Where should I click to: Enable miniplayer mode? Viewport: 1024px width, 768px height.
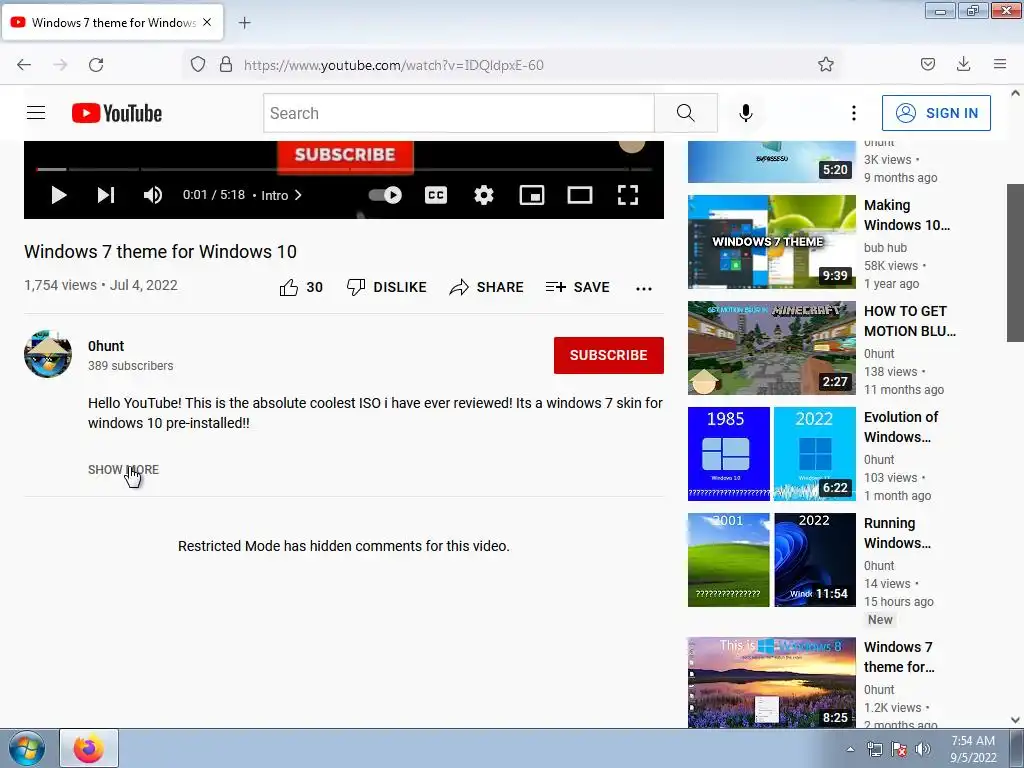pyautogui.click(x=532, y=195)
